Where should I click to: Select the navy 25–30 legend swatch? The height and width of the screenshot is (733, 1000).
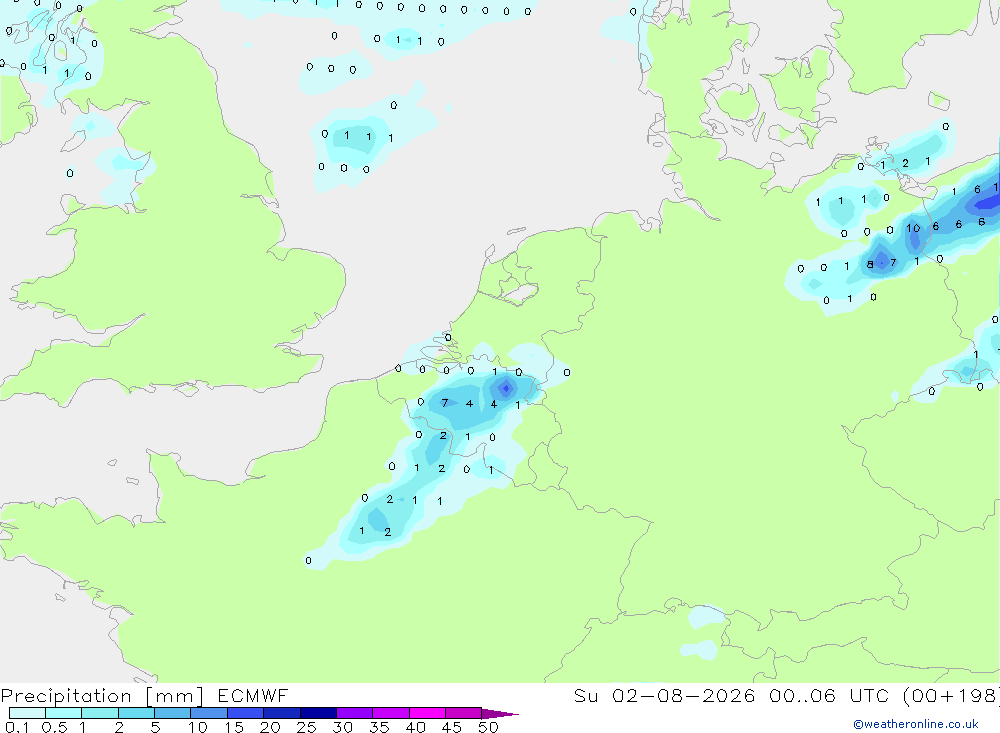pyautogui.click(x=318, y=713)
